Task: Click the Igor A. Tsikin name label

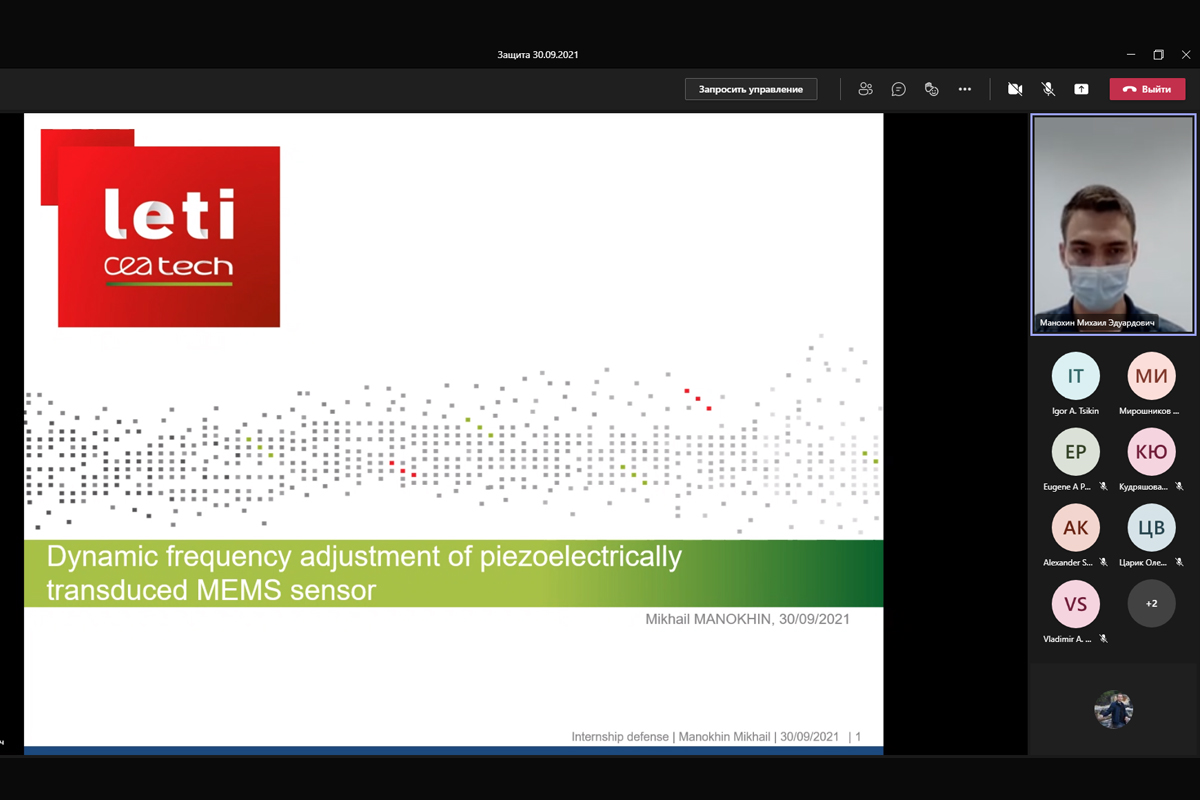Action: (1075, 411)
